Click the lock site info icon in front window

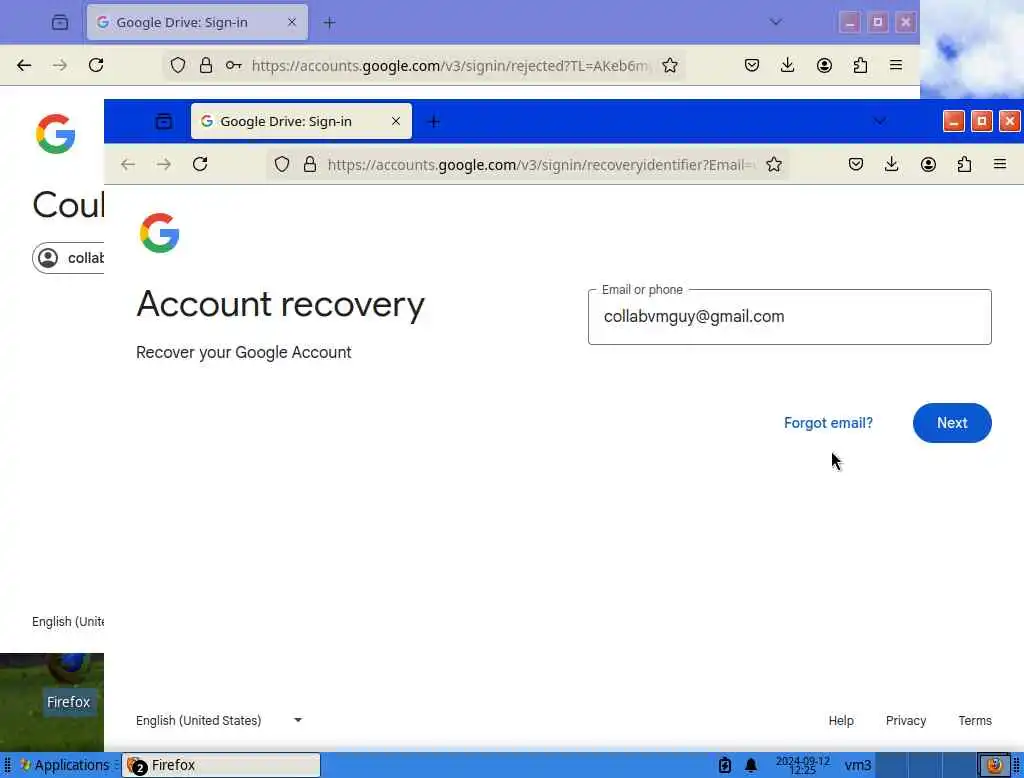pos(310,164)
